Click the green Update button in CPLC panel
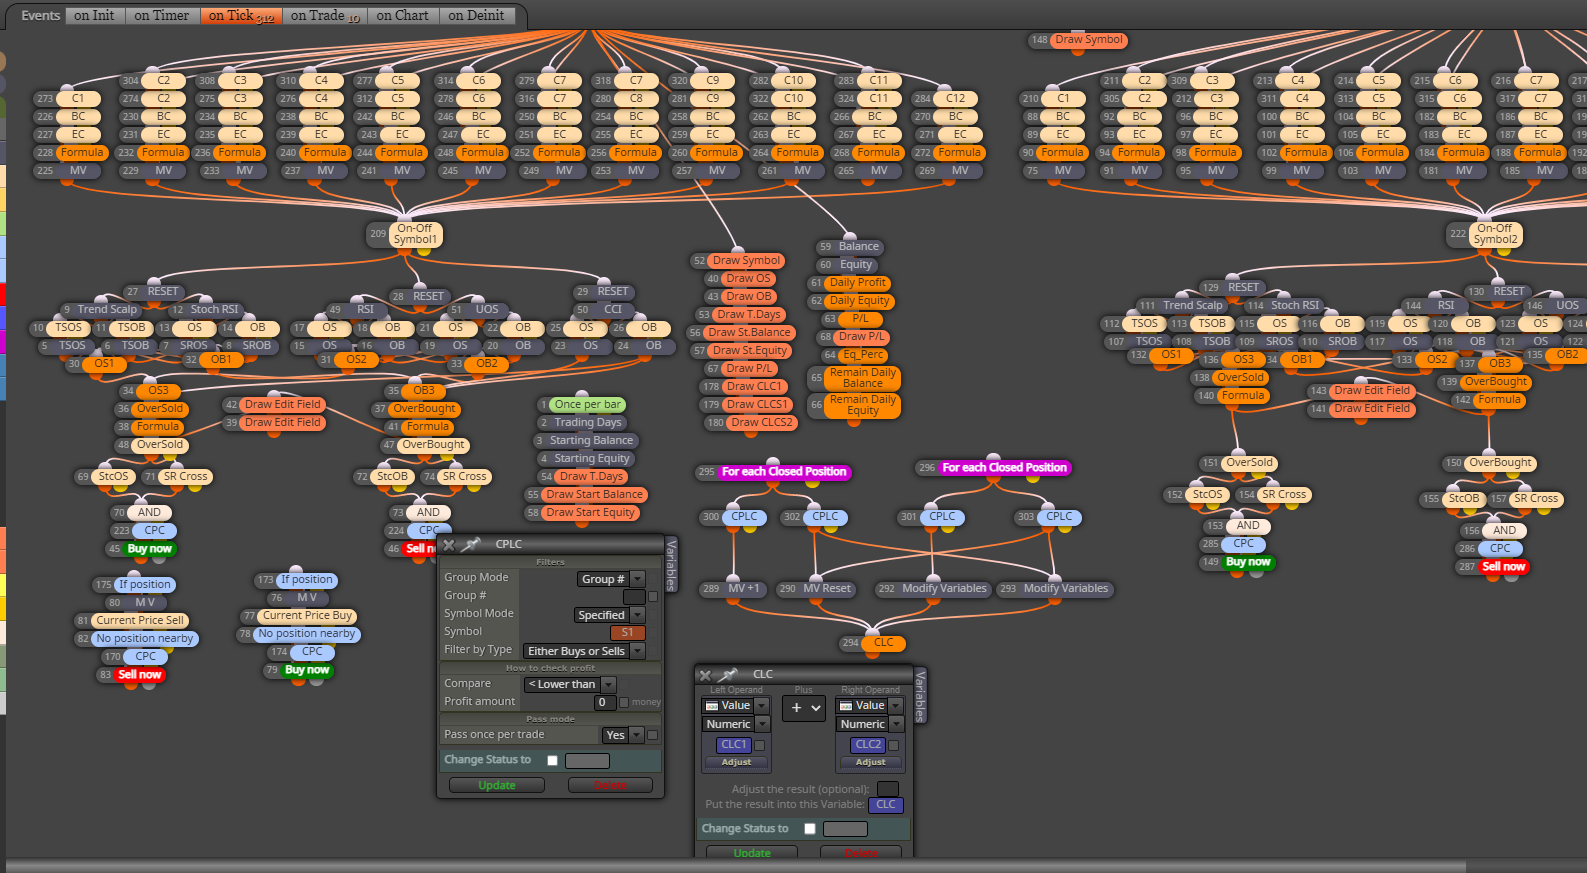1587x873 pixels. coord(497,786)
